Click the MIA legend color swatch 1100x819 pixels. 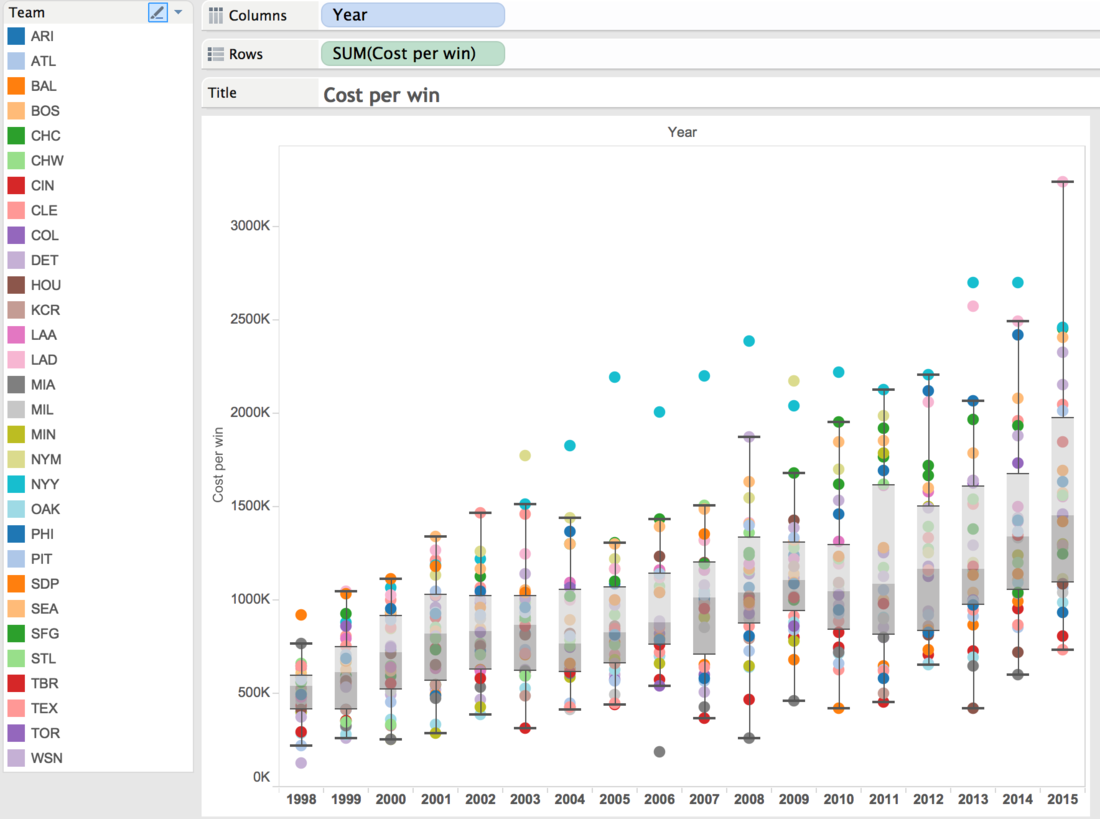[16, 385]
